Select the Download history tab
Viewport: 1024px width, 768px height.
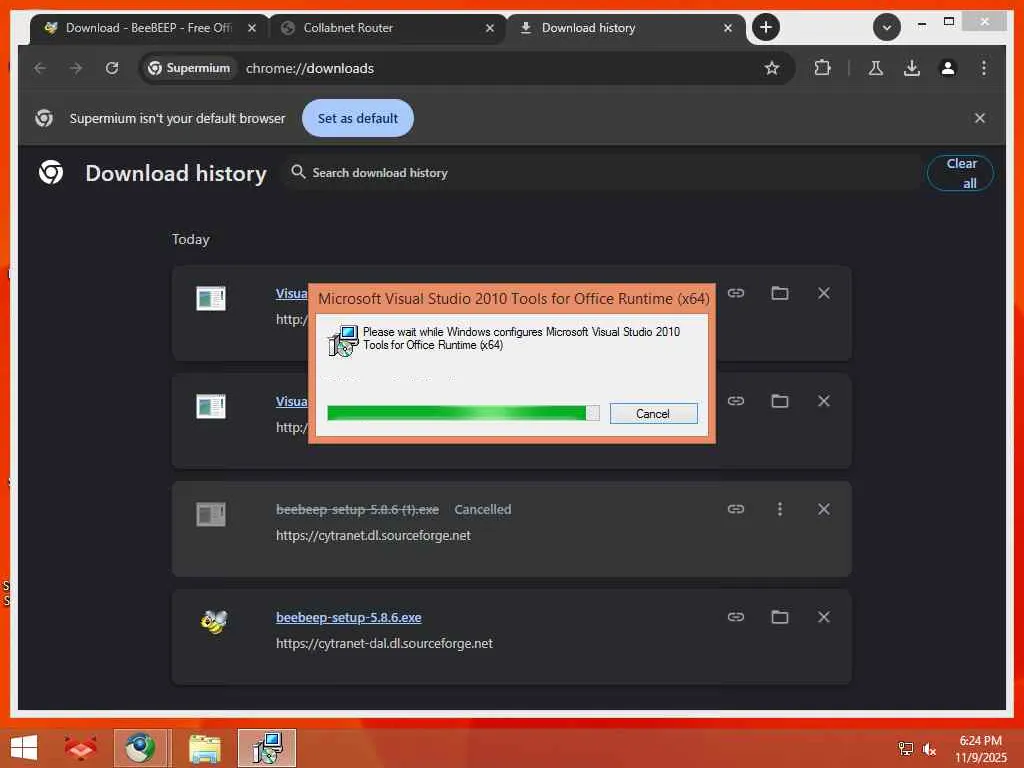click(624, 28)
